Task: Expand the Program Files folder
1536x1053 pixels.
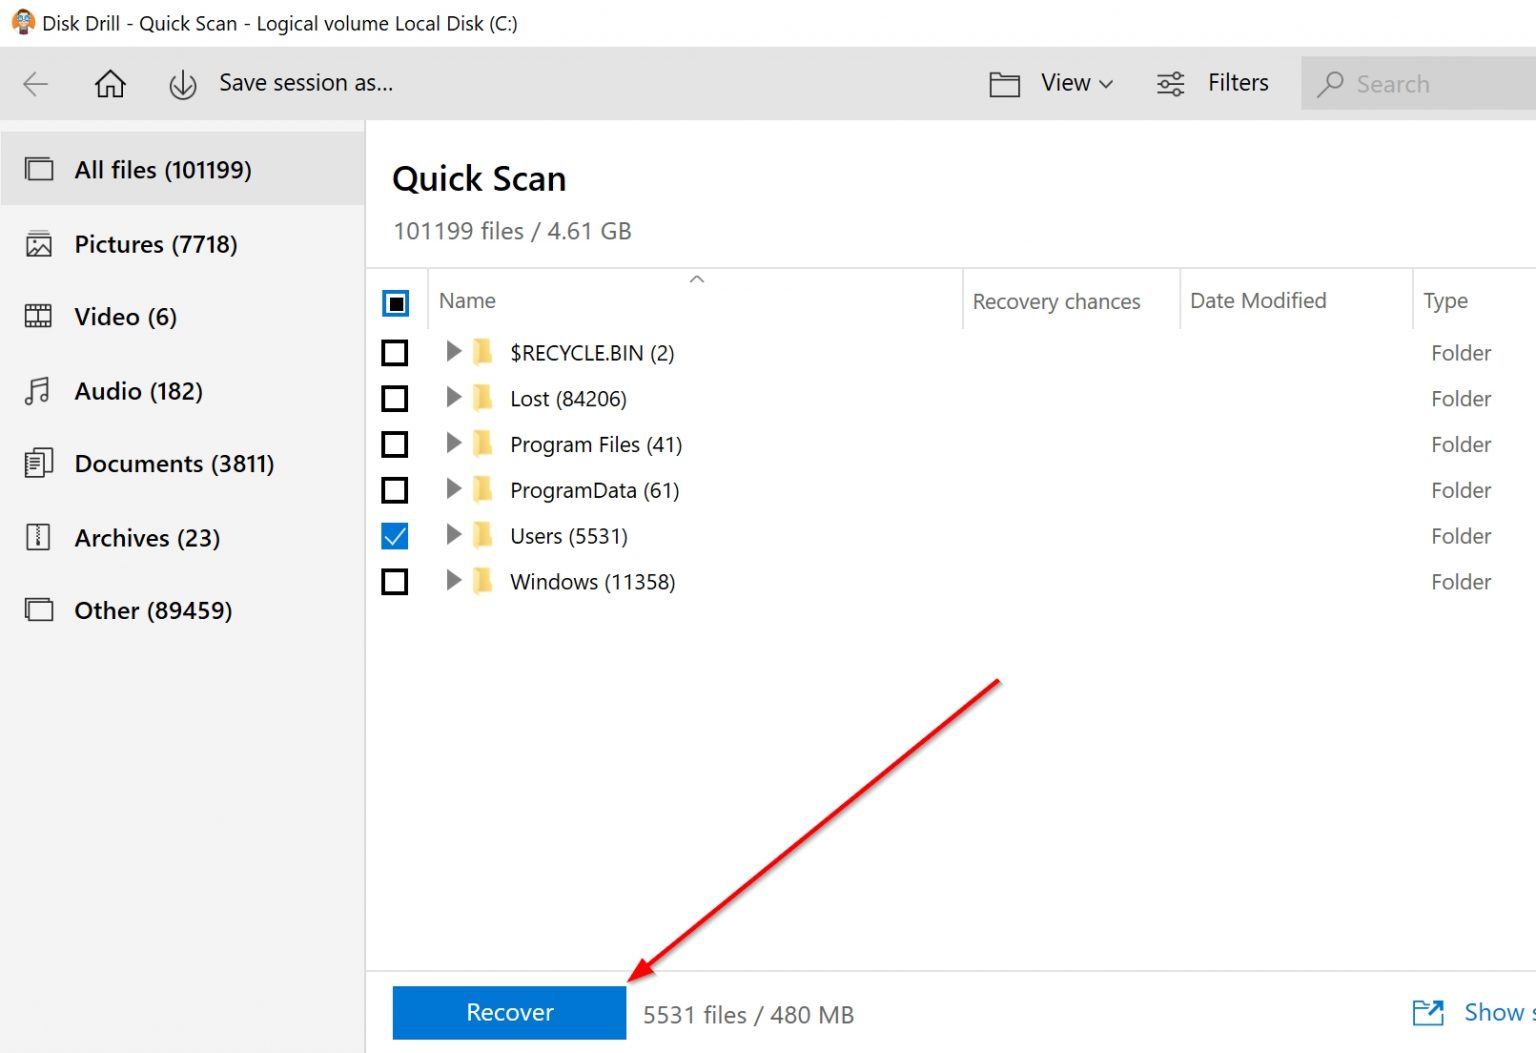Action: point(453,444)
